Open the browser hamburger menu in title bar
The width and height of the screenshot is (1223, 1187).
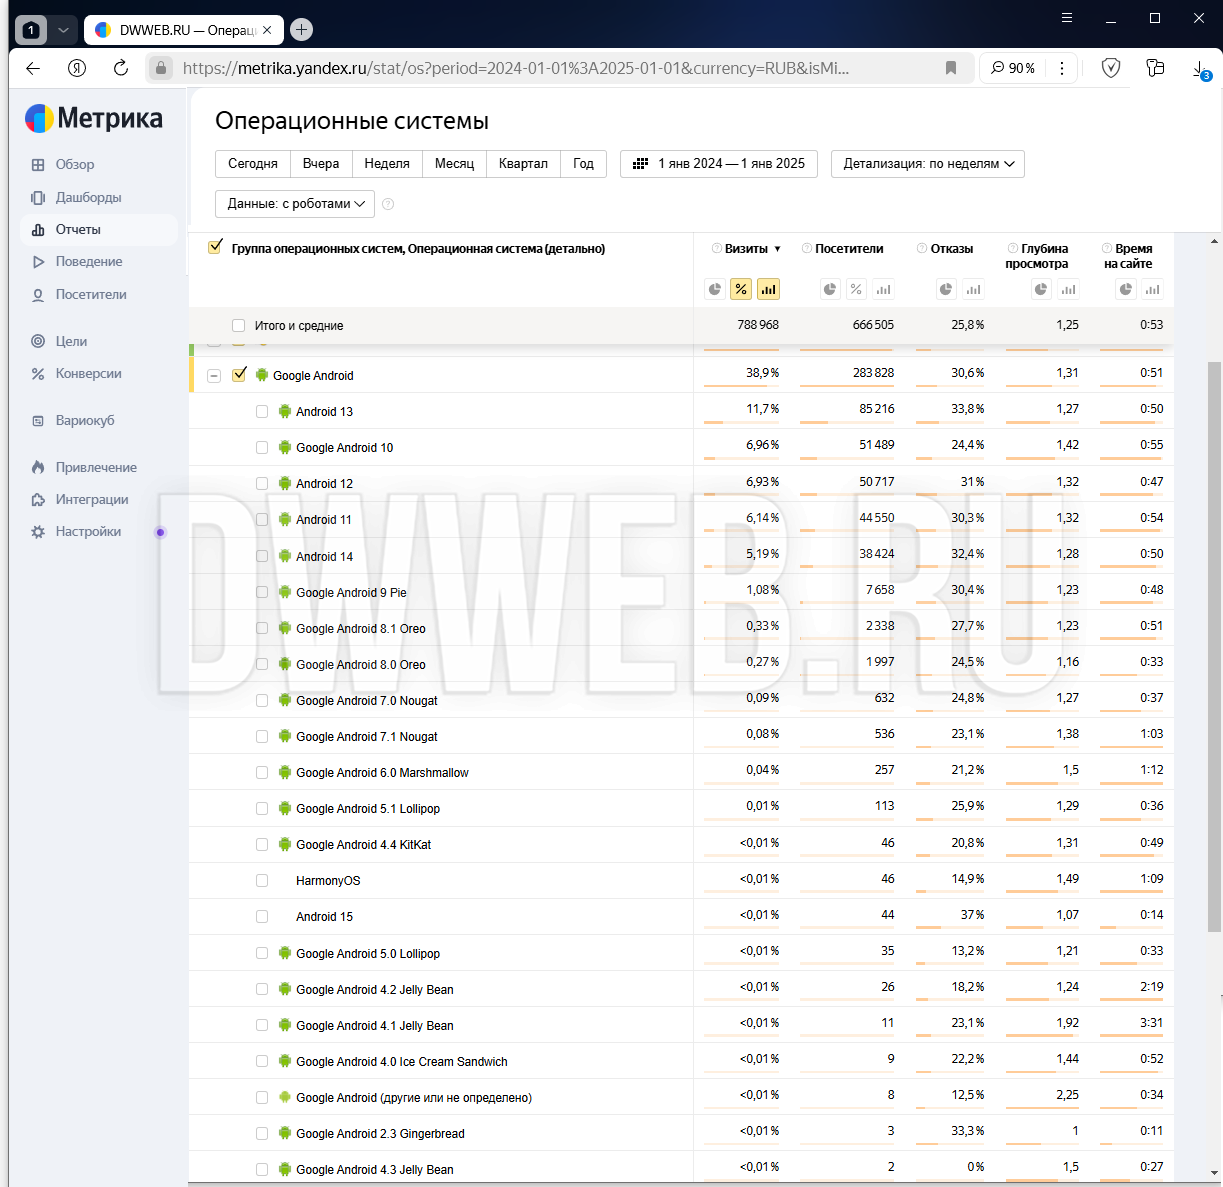(x=1067, y=18)
